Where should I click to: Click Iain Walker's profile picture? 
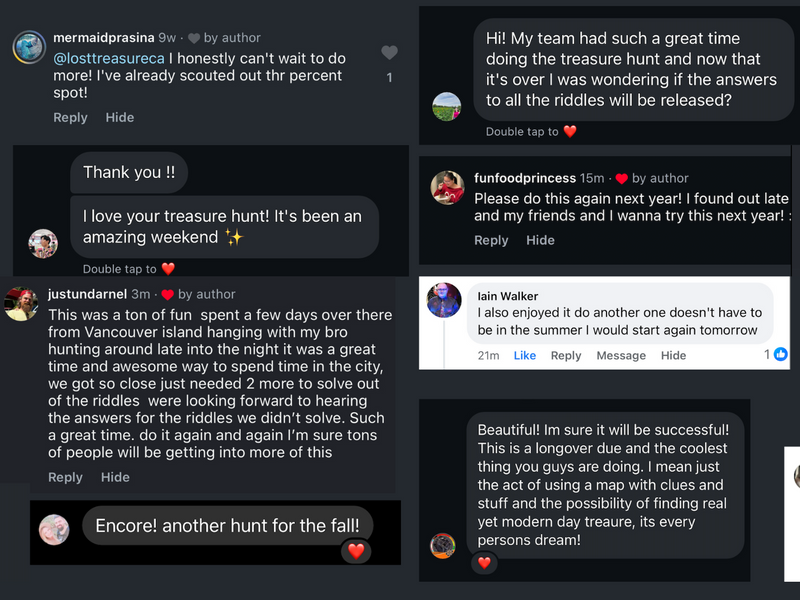445,300
